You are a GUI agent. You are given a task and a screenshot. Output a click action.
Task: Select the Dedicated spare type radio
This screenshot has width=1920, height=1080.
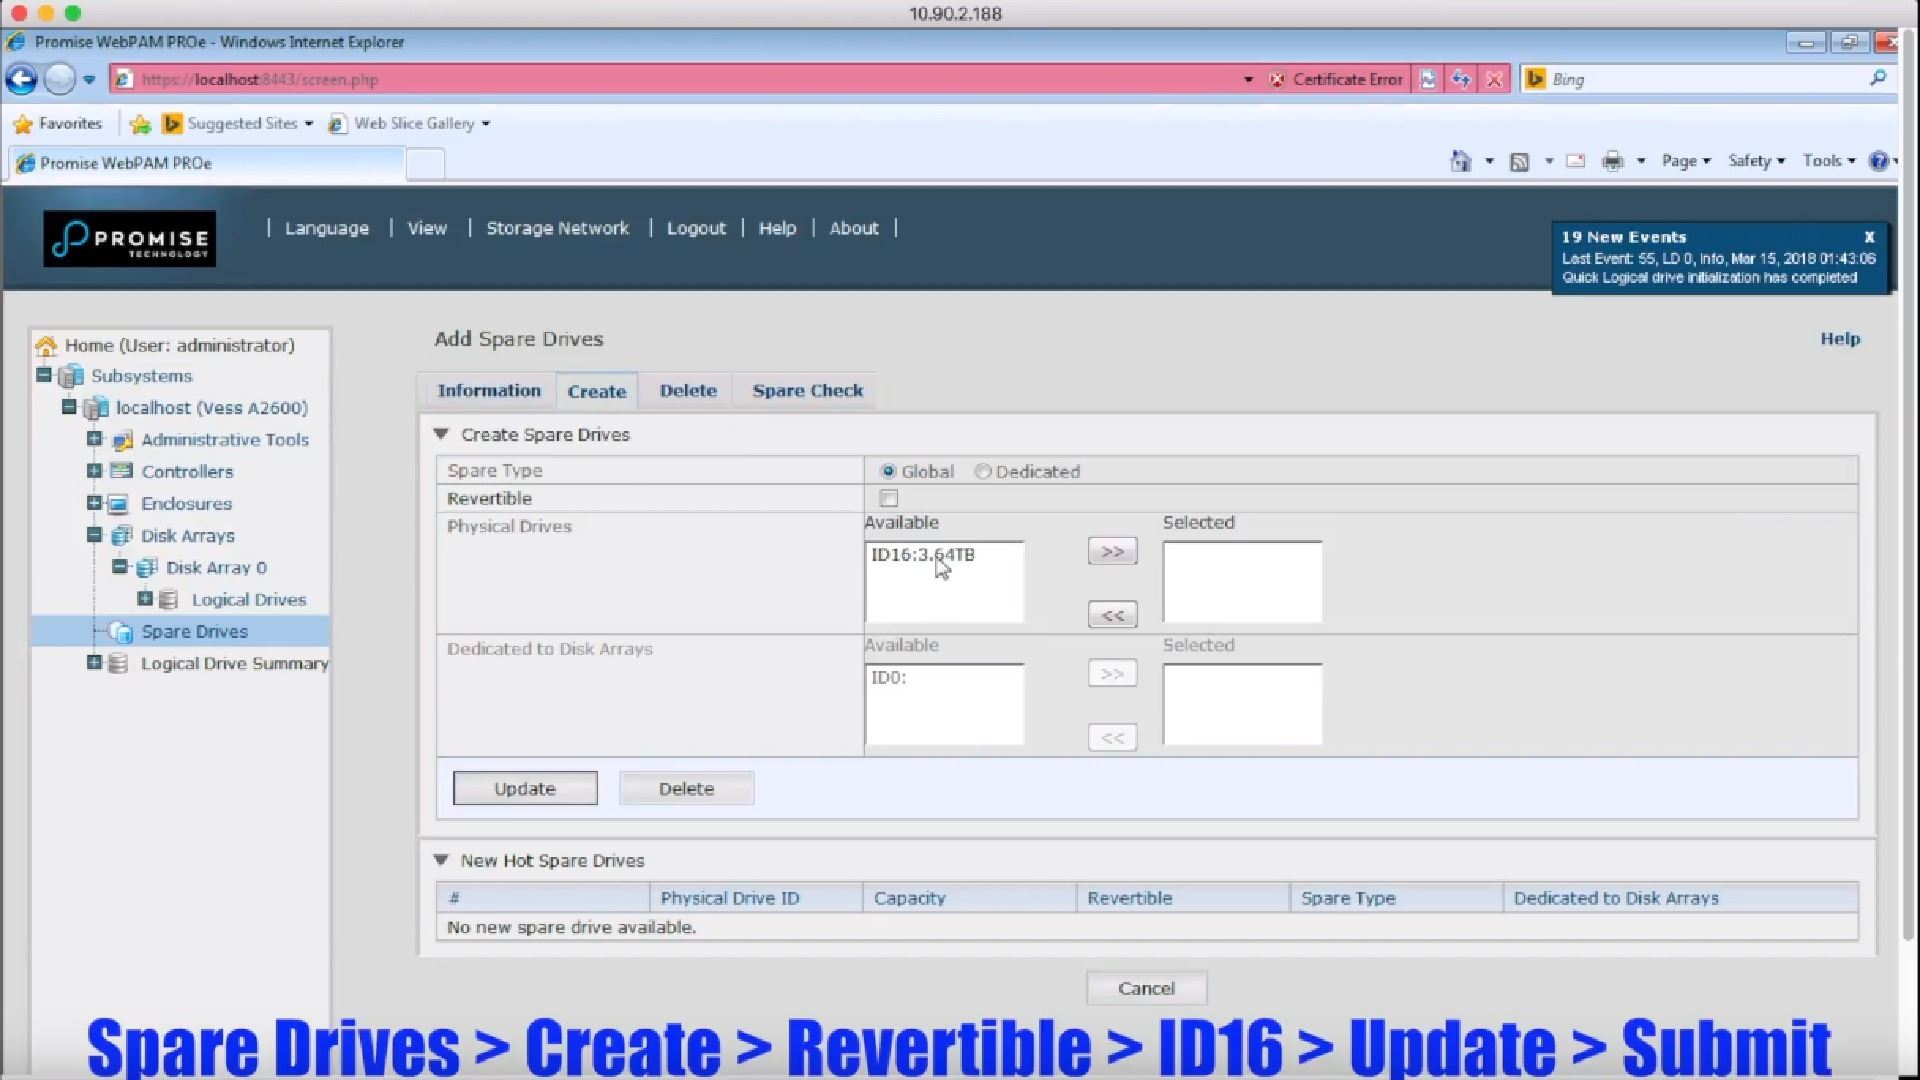tap(983, 472)
